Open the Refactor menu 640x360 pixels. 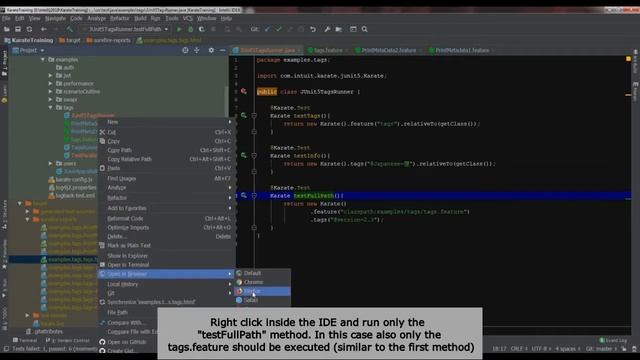click(120, 18)
